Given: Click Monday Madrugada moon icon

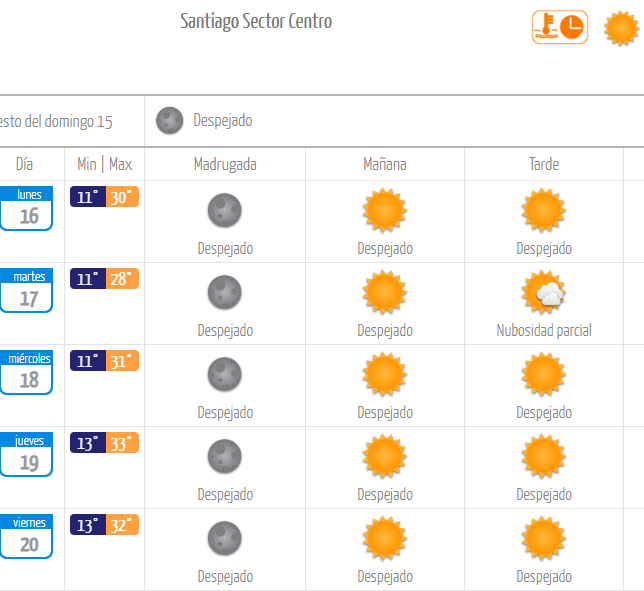Looking at the screenshot, I should coord(225,210).
